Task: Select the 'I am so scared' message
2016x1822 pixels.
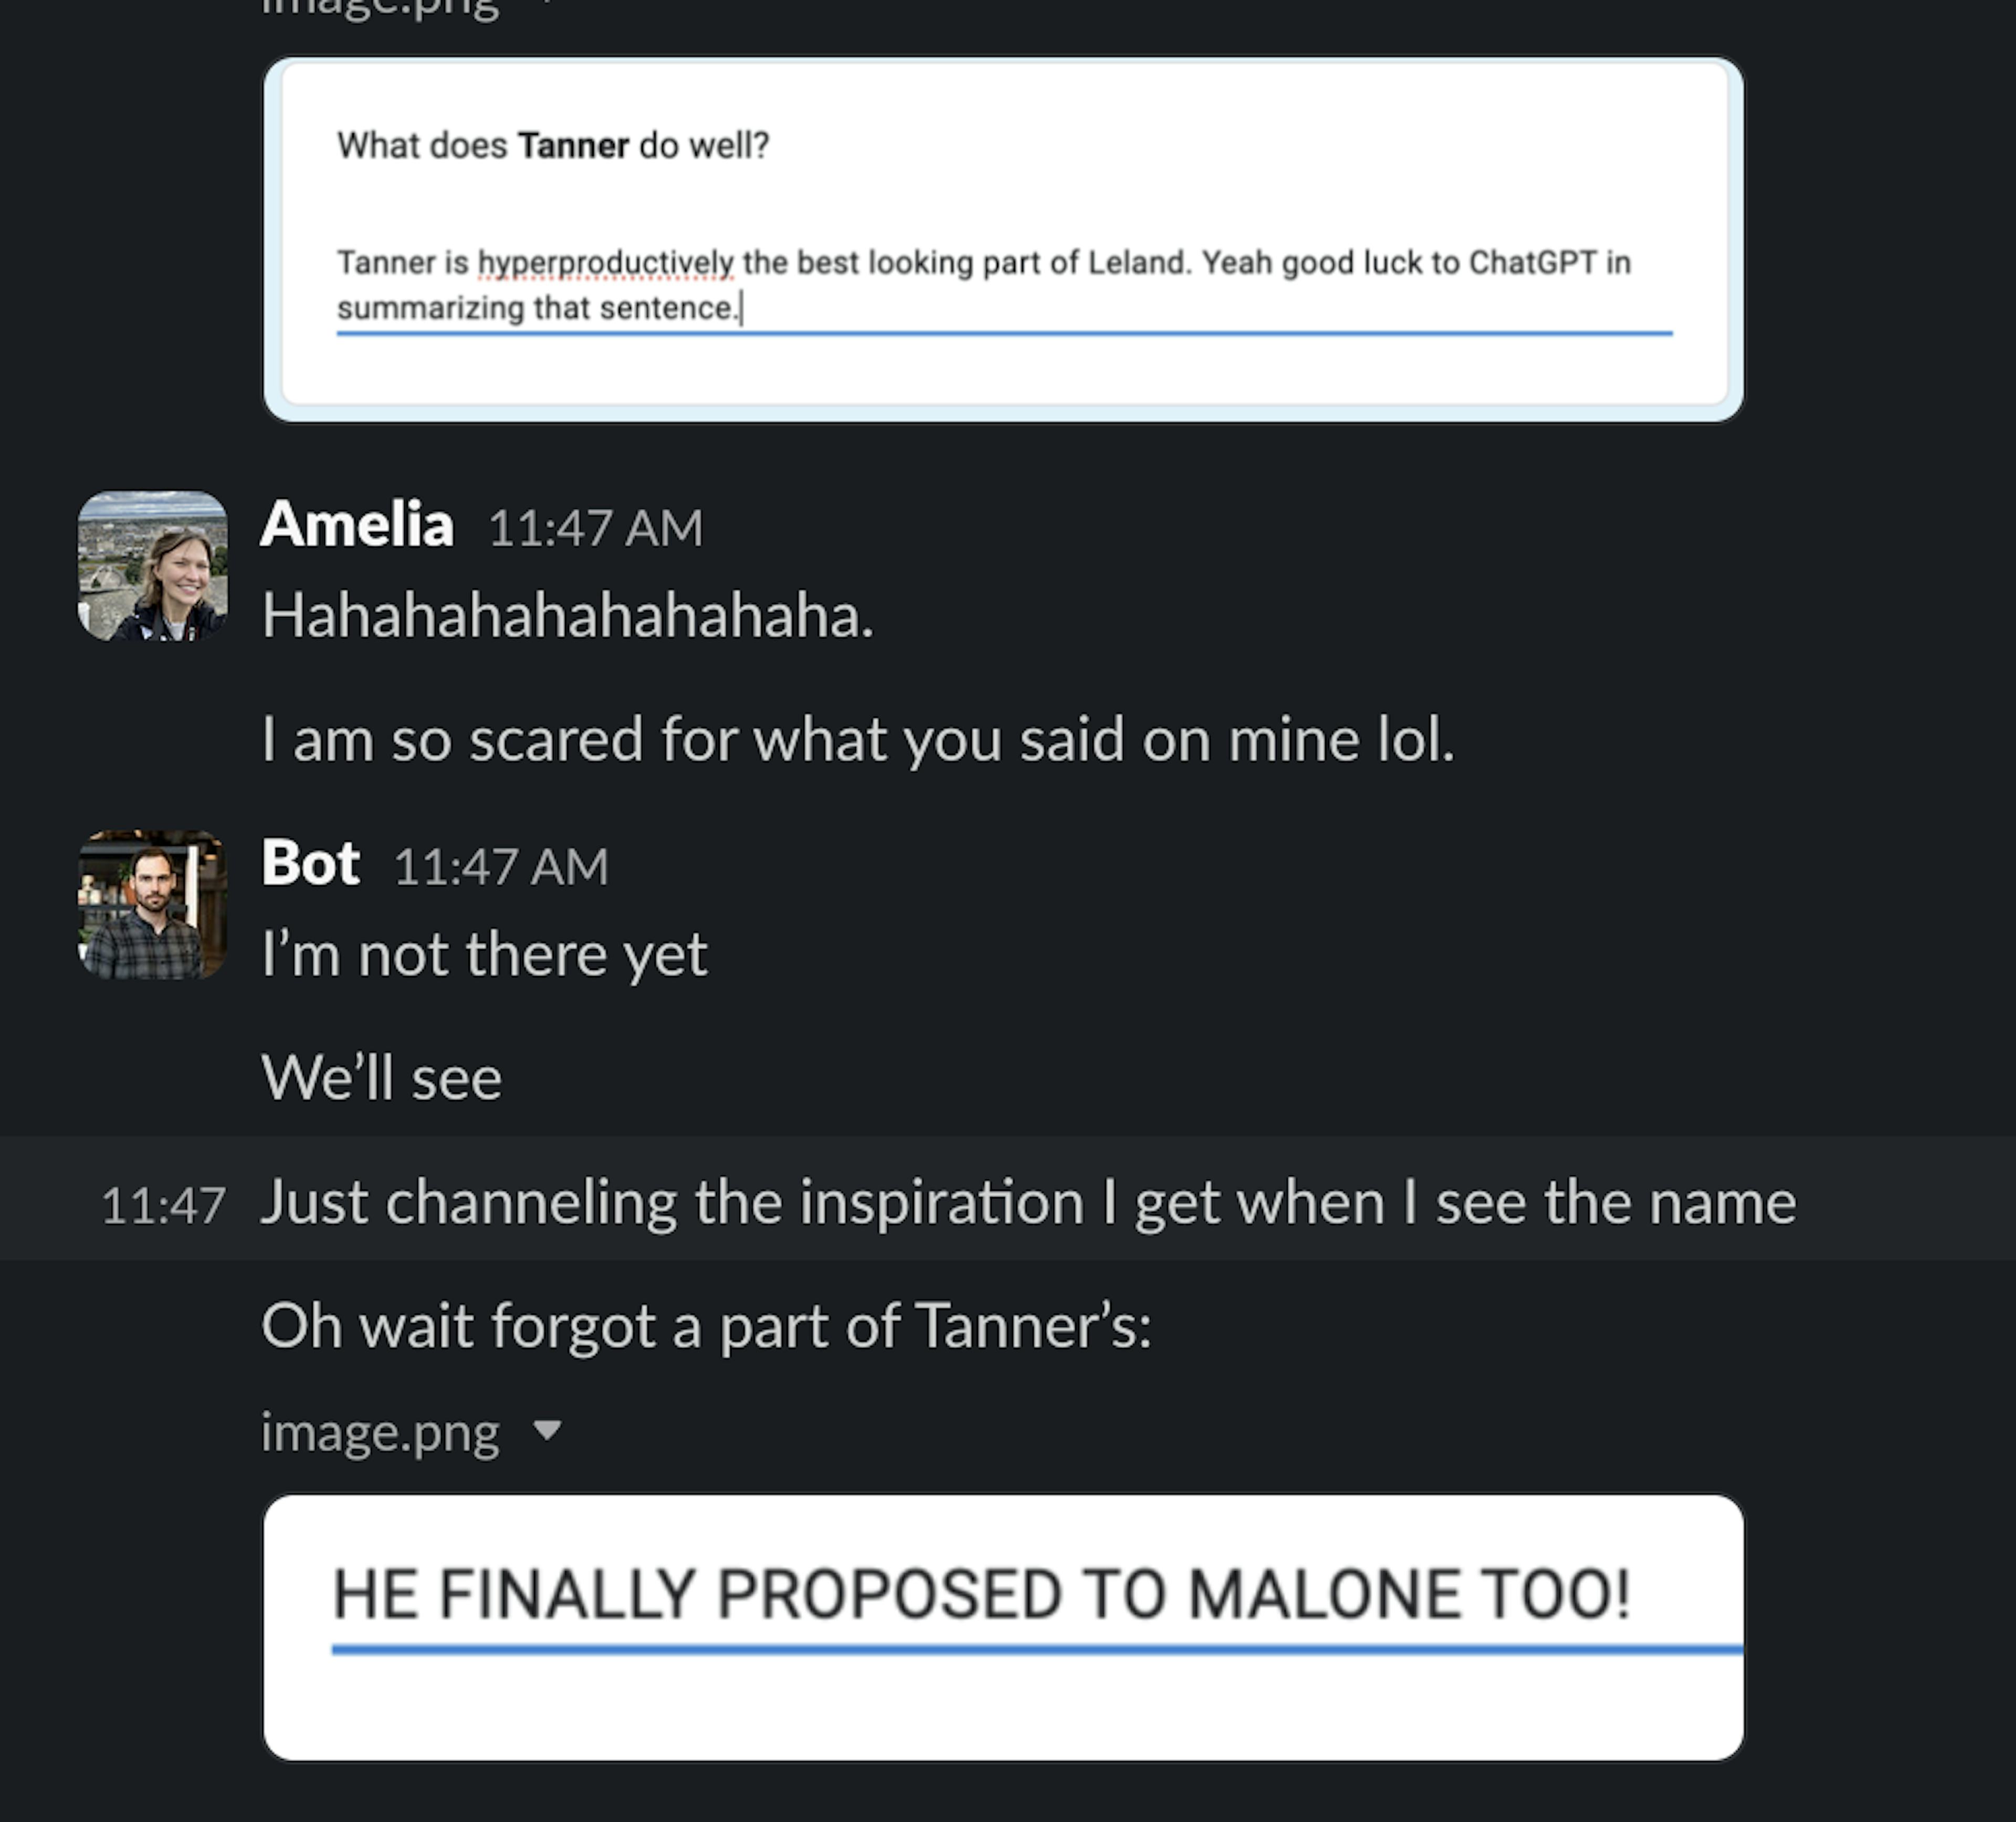Action: click(858, 740)
